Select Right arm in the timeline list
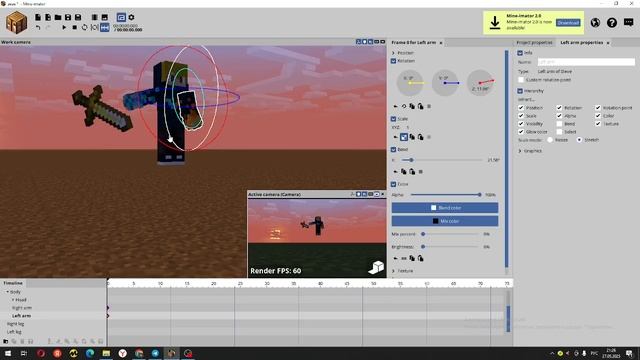Screen dimensions: 640x360 click(22, 308)
